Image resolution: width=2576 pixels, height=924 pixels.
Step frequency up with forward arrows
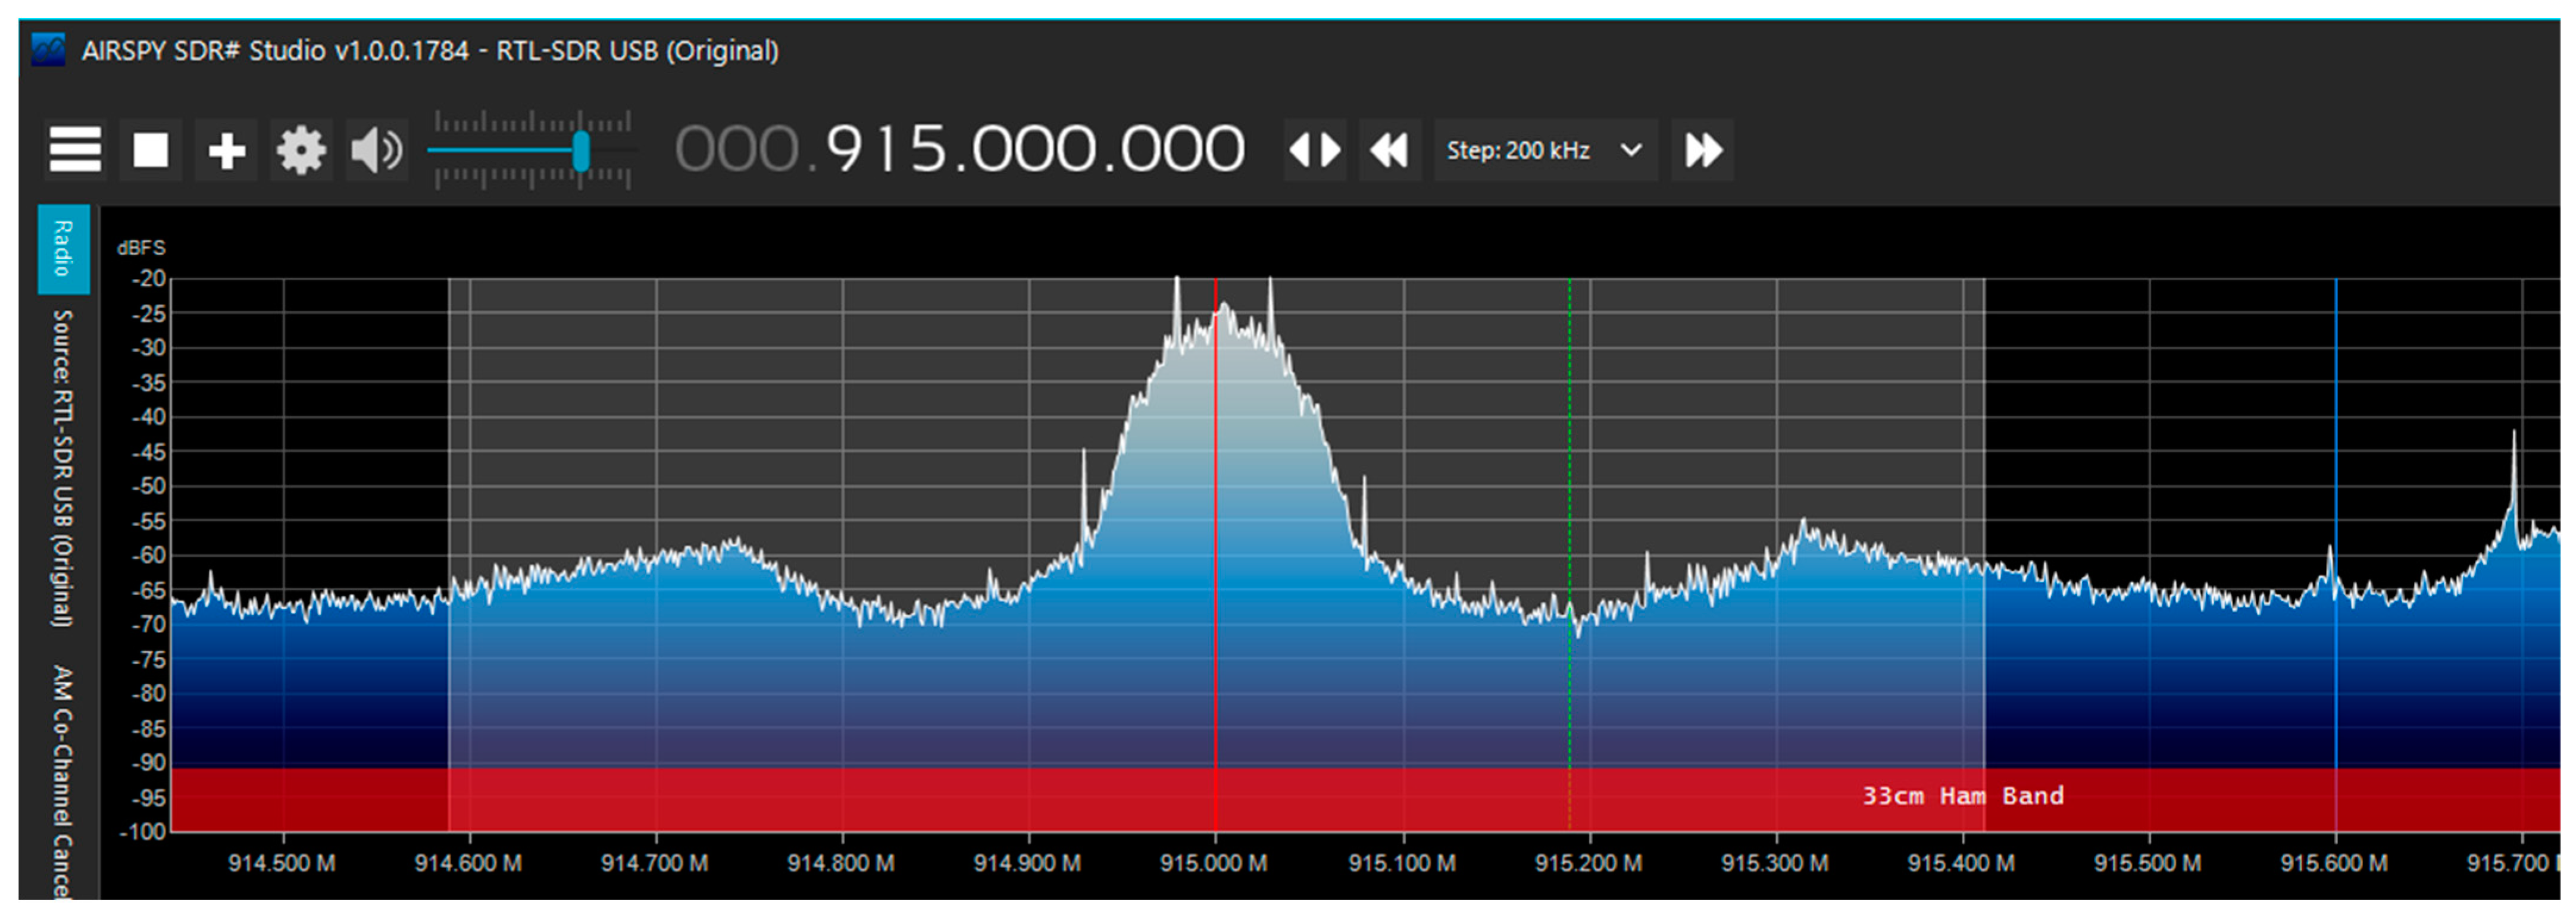click(x=1702, y=150)
